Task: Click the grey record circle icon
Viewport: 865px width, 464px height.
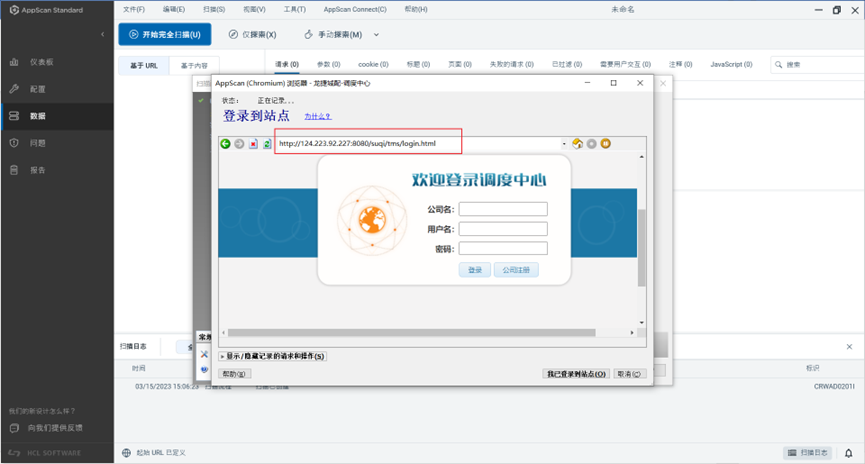Action: click(591, 143)
